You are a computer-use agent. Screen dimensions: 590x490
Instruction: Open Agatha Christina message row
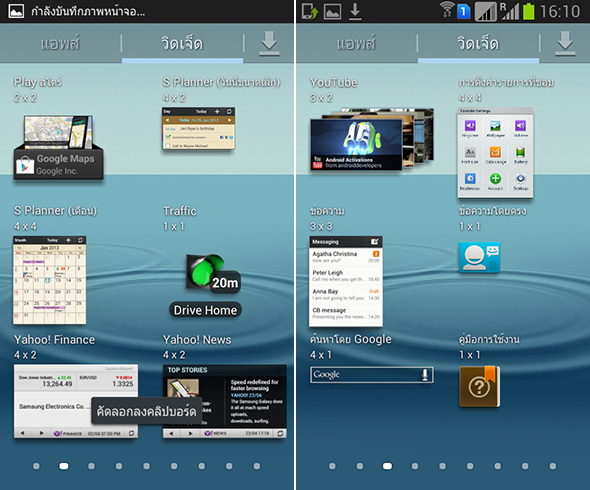click(346, 257)
